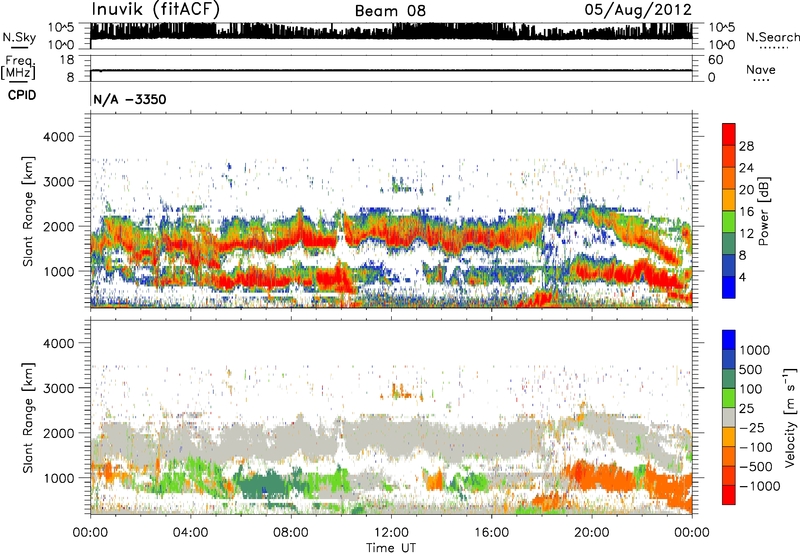
Task: Click the '08:00' time axis label
Action: (291, 533)
